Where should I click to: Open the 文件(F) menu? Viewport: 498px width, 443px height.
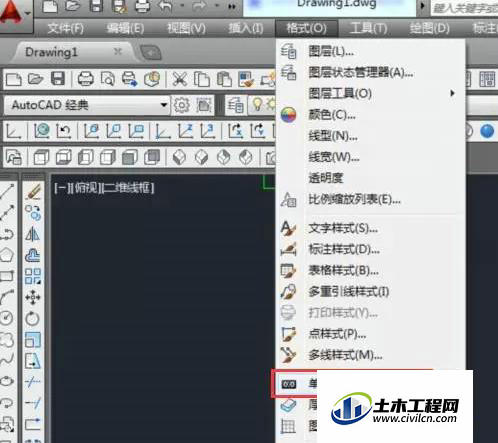pos(65,28)
